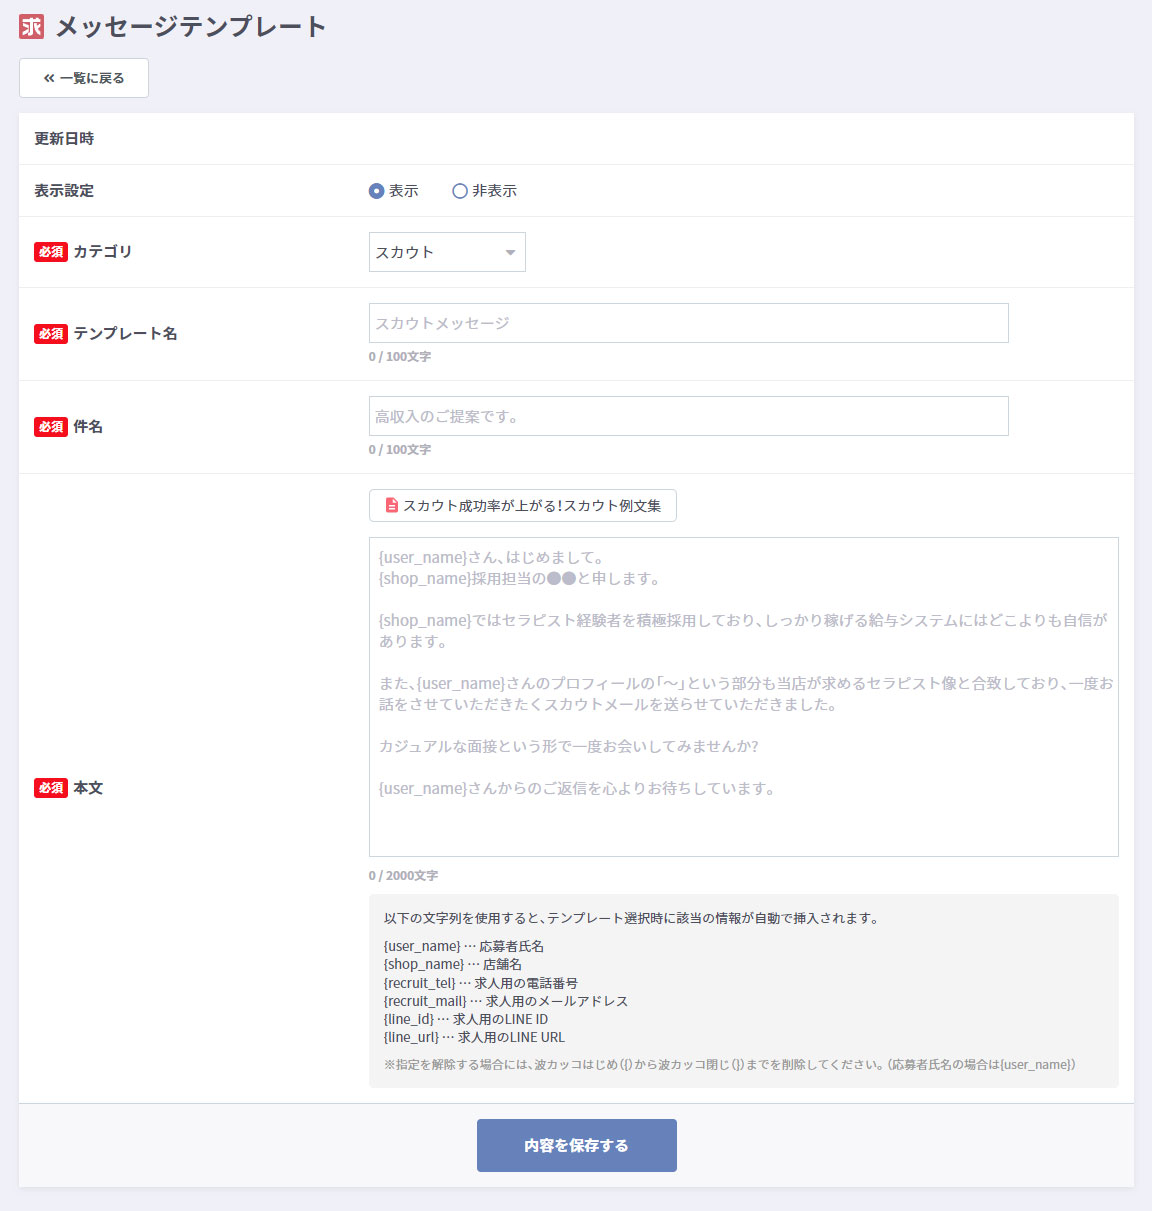Click the red document icon for scout examples
This screenshot has height=1211, width=1152.
392,506
